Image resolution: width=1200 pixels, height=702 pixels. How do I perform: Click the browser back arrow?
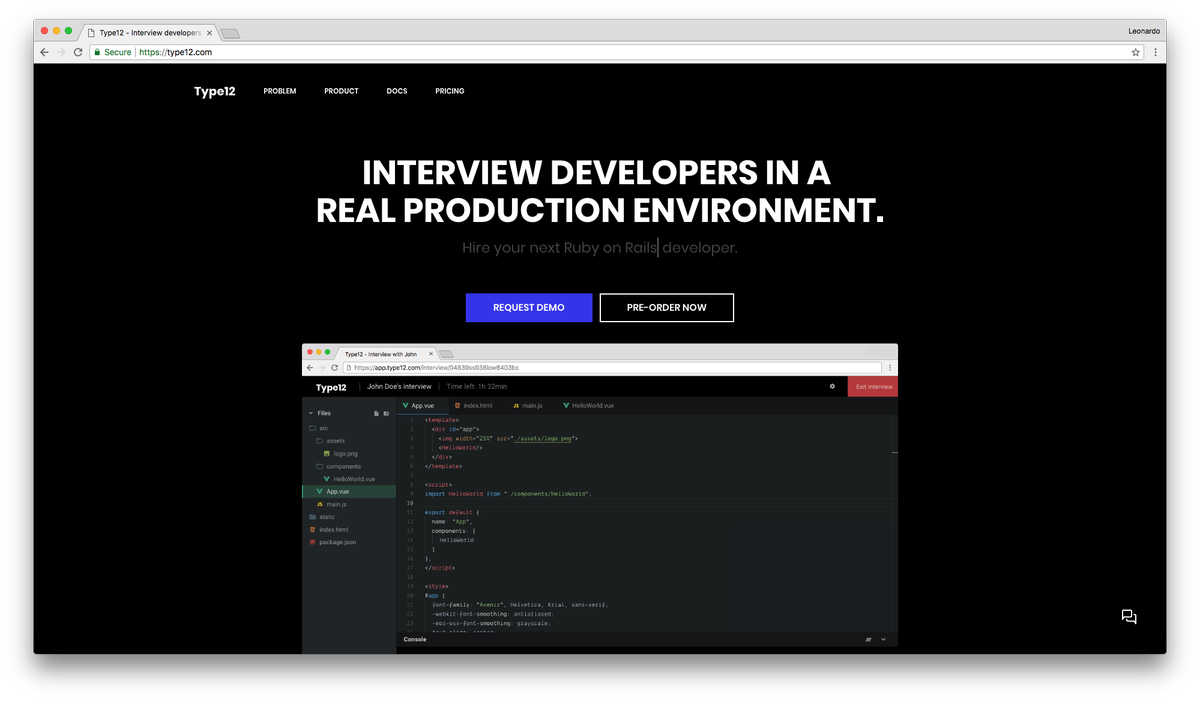point(45,52)
